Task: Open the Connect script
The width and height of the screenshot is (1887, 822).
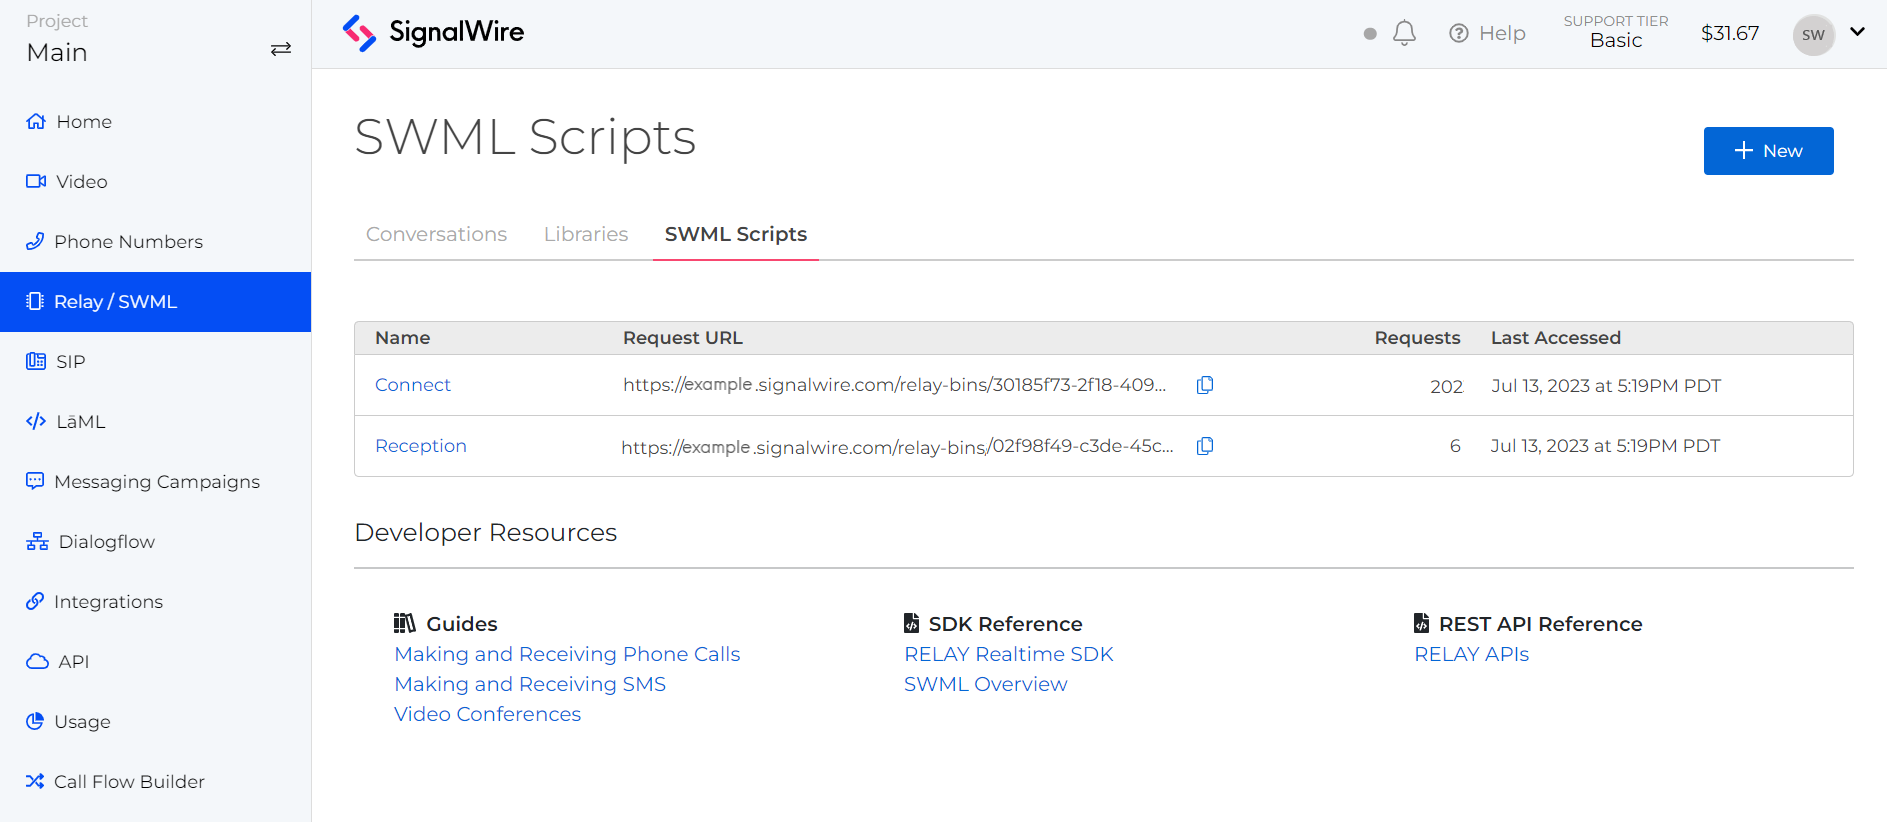Action: click(x=412, y=385)
